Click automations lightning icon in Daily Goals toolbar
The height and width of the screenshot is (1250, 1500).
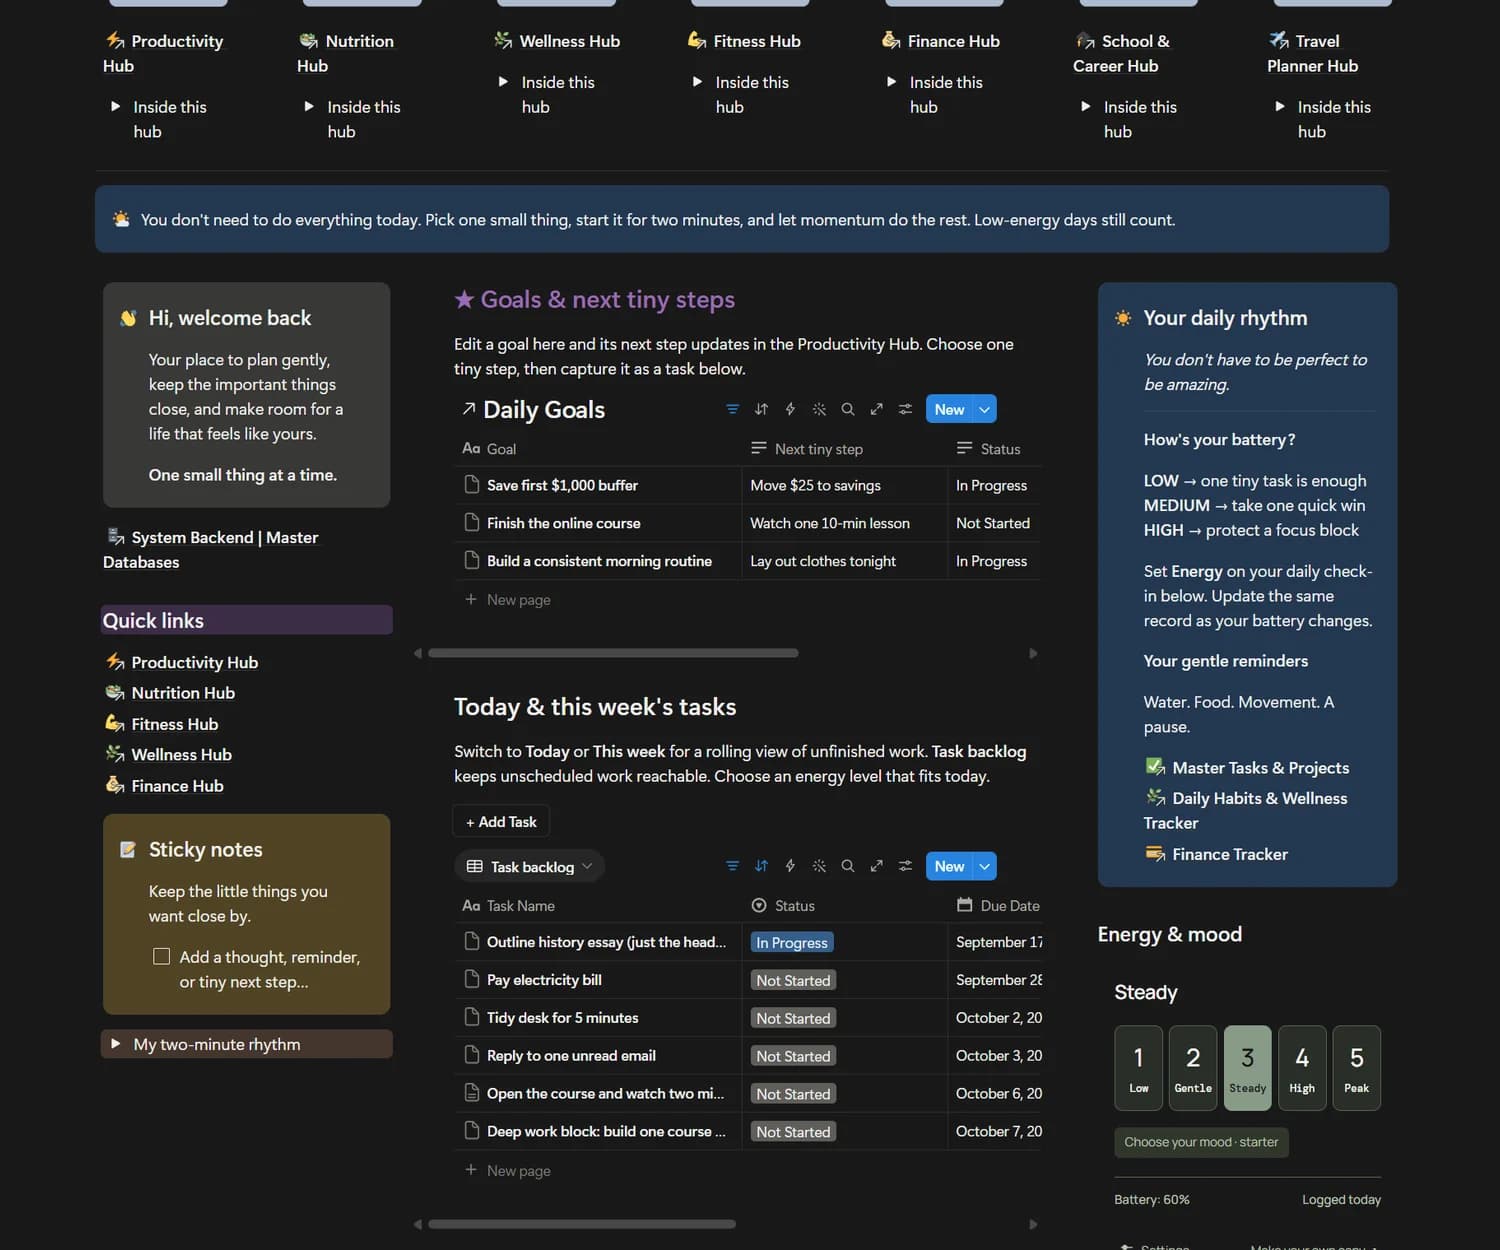(x=790, y=409)
